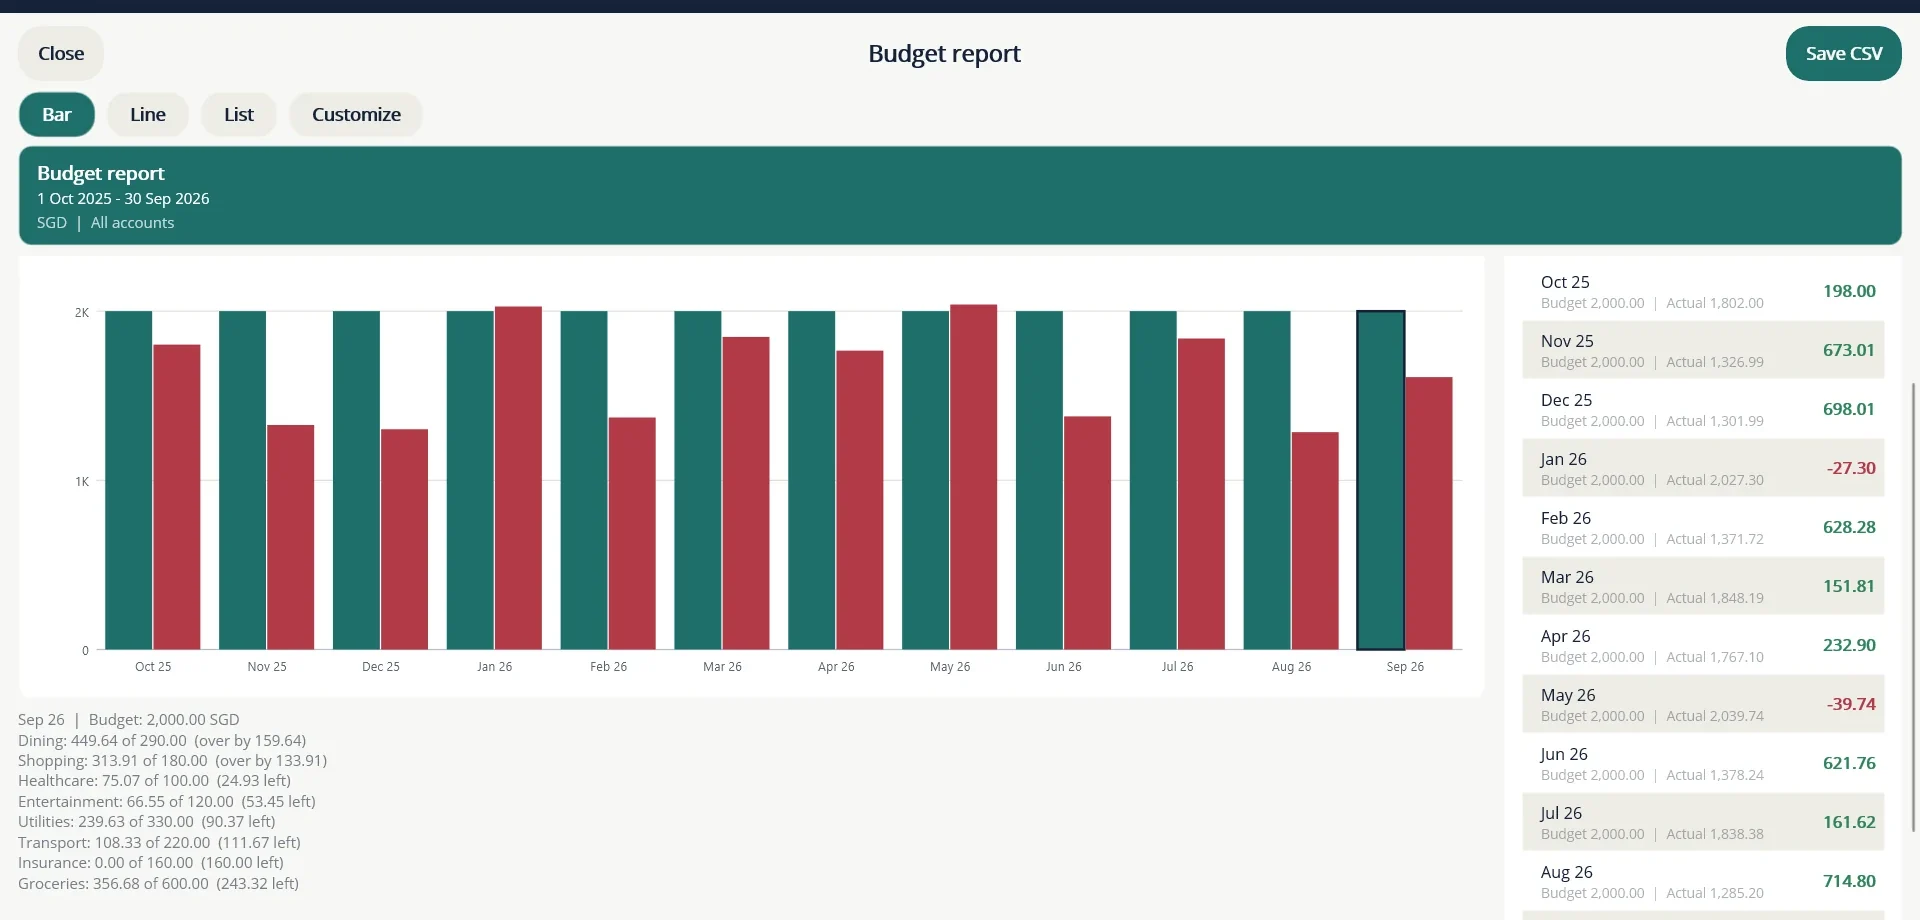Select the teal Oct 25 budget bar
Image resolution: width=1920 pixels, height=920 pixels.
pyautogui.click(x=129, y=480)
